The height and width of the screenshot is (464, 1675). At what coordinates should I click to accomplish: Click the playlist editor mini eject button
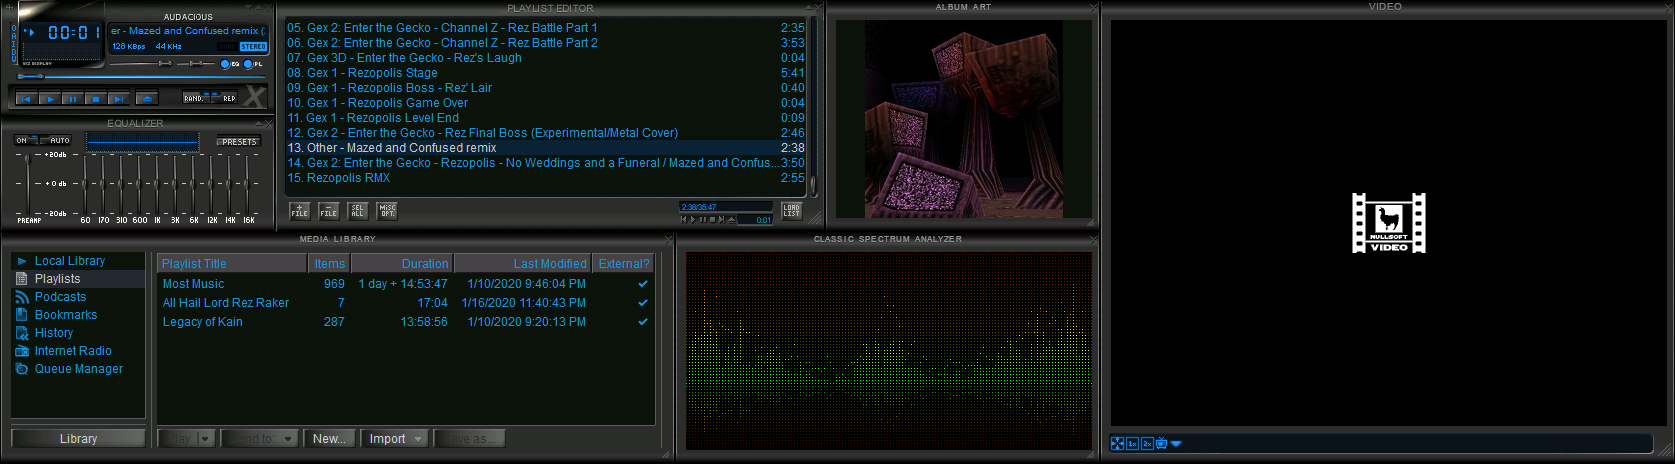click(x=731, y=219)
